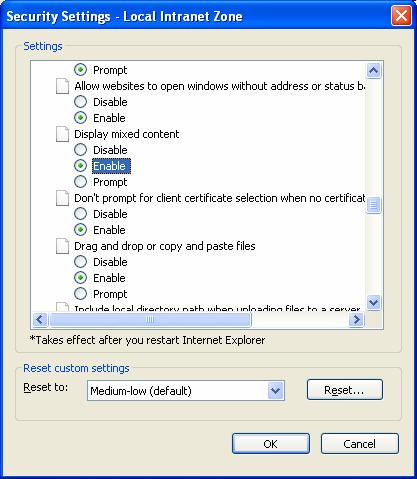Click the Cancel button
Image resolution: width=417 pixels, height=479 pixels.
[x=360, y=444]
